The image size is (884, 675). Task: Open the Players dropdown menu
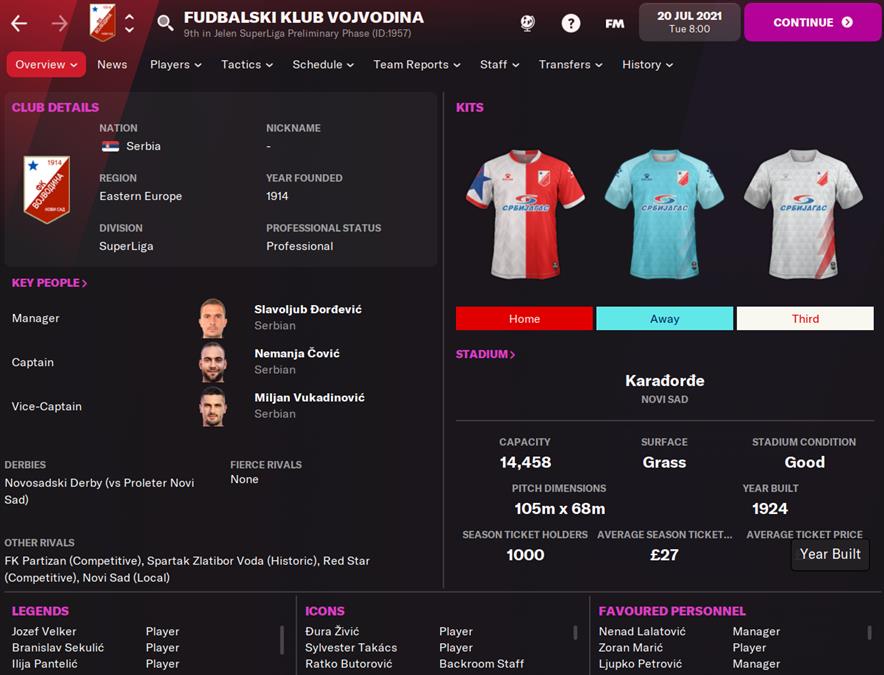pos(175,64)
